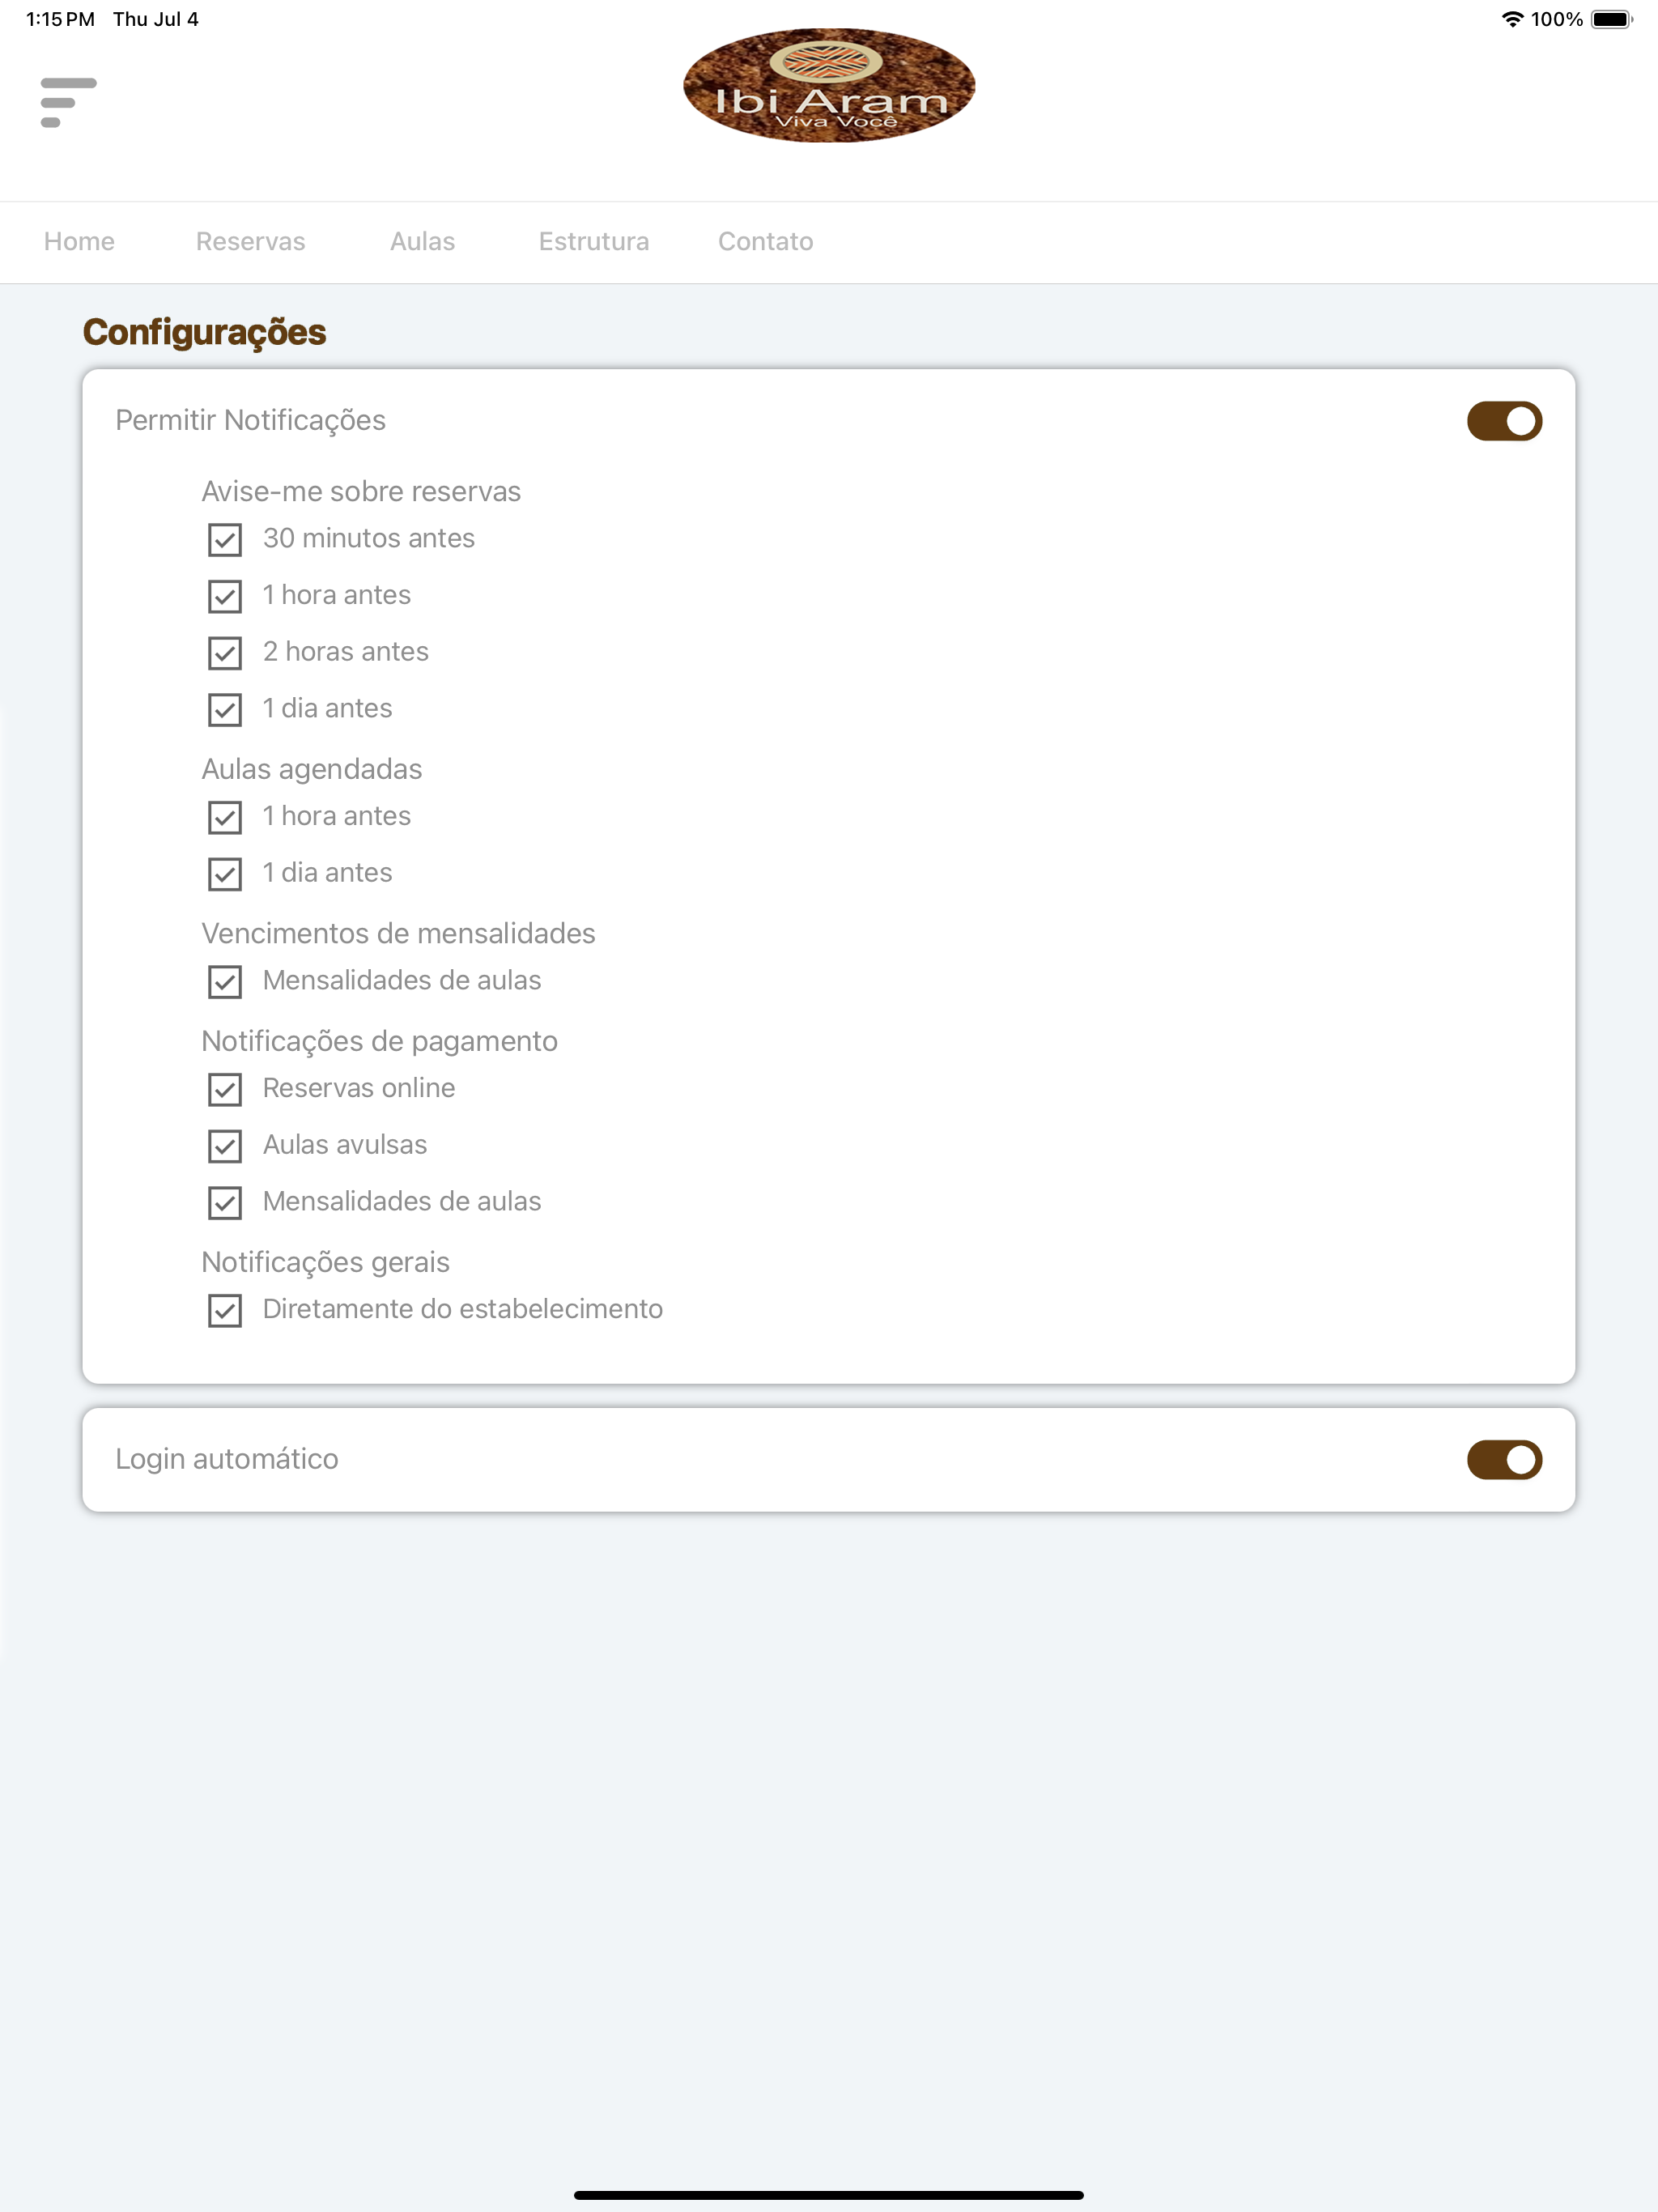Image resolution: width=1658 pixels, height=2212 pixels.
Task: Go to the Home tab
Action: (x=79, y=242)
